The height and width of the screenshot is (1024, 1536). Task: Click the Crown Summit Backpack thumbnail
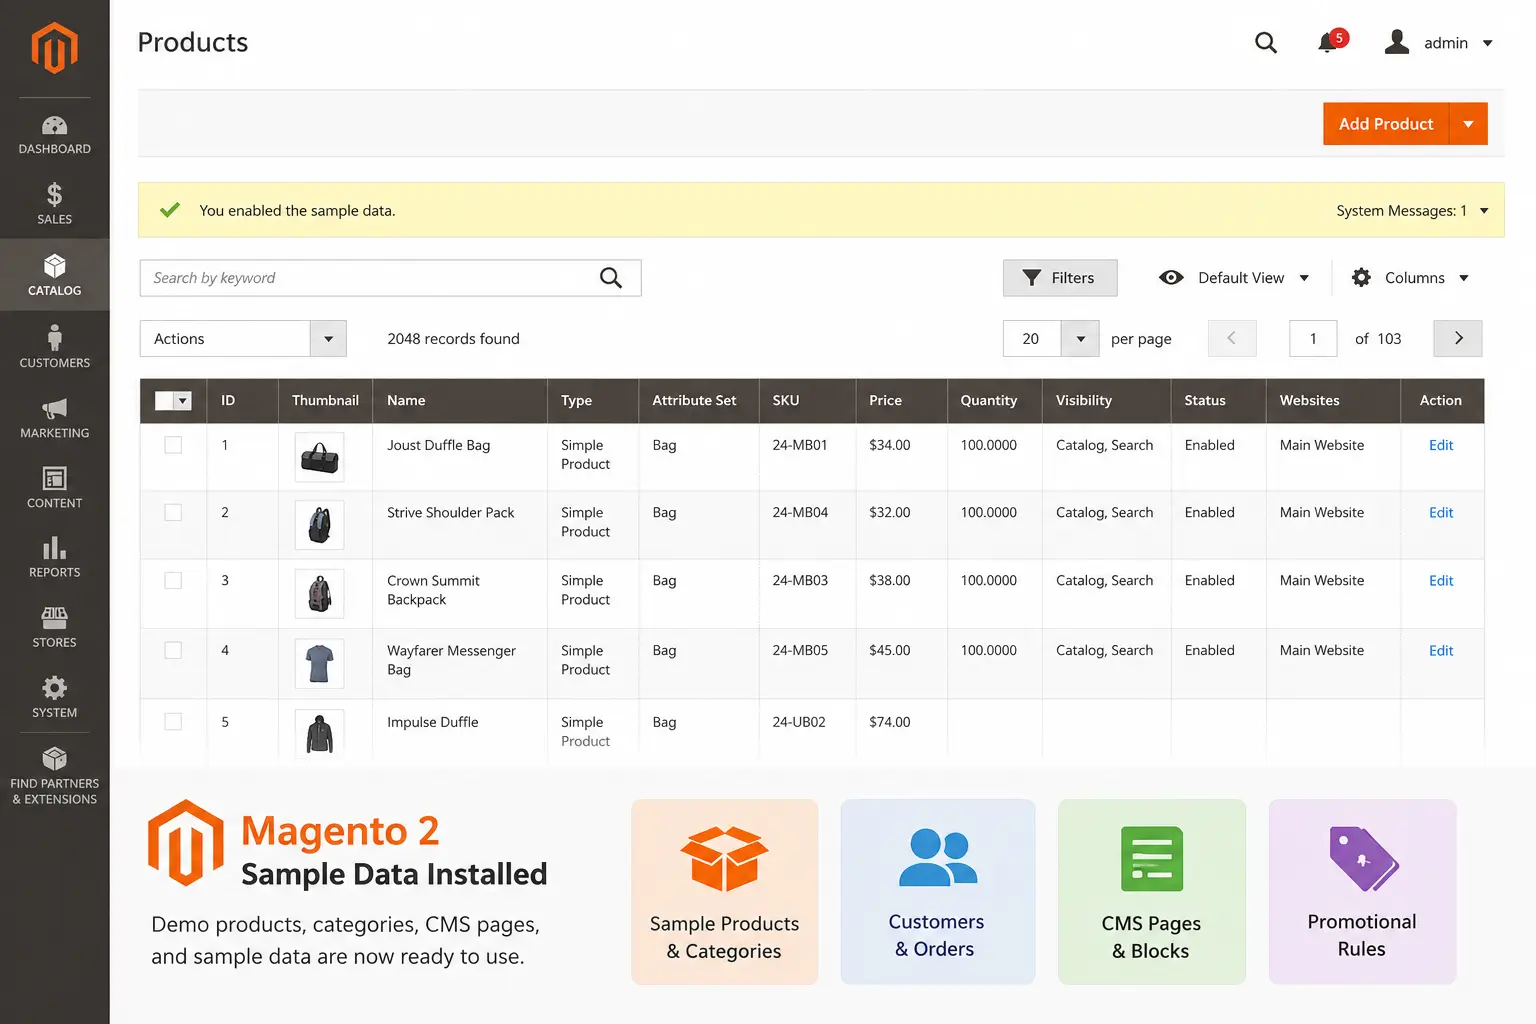click(x=319, y=594)
